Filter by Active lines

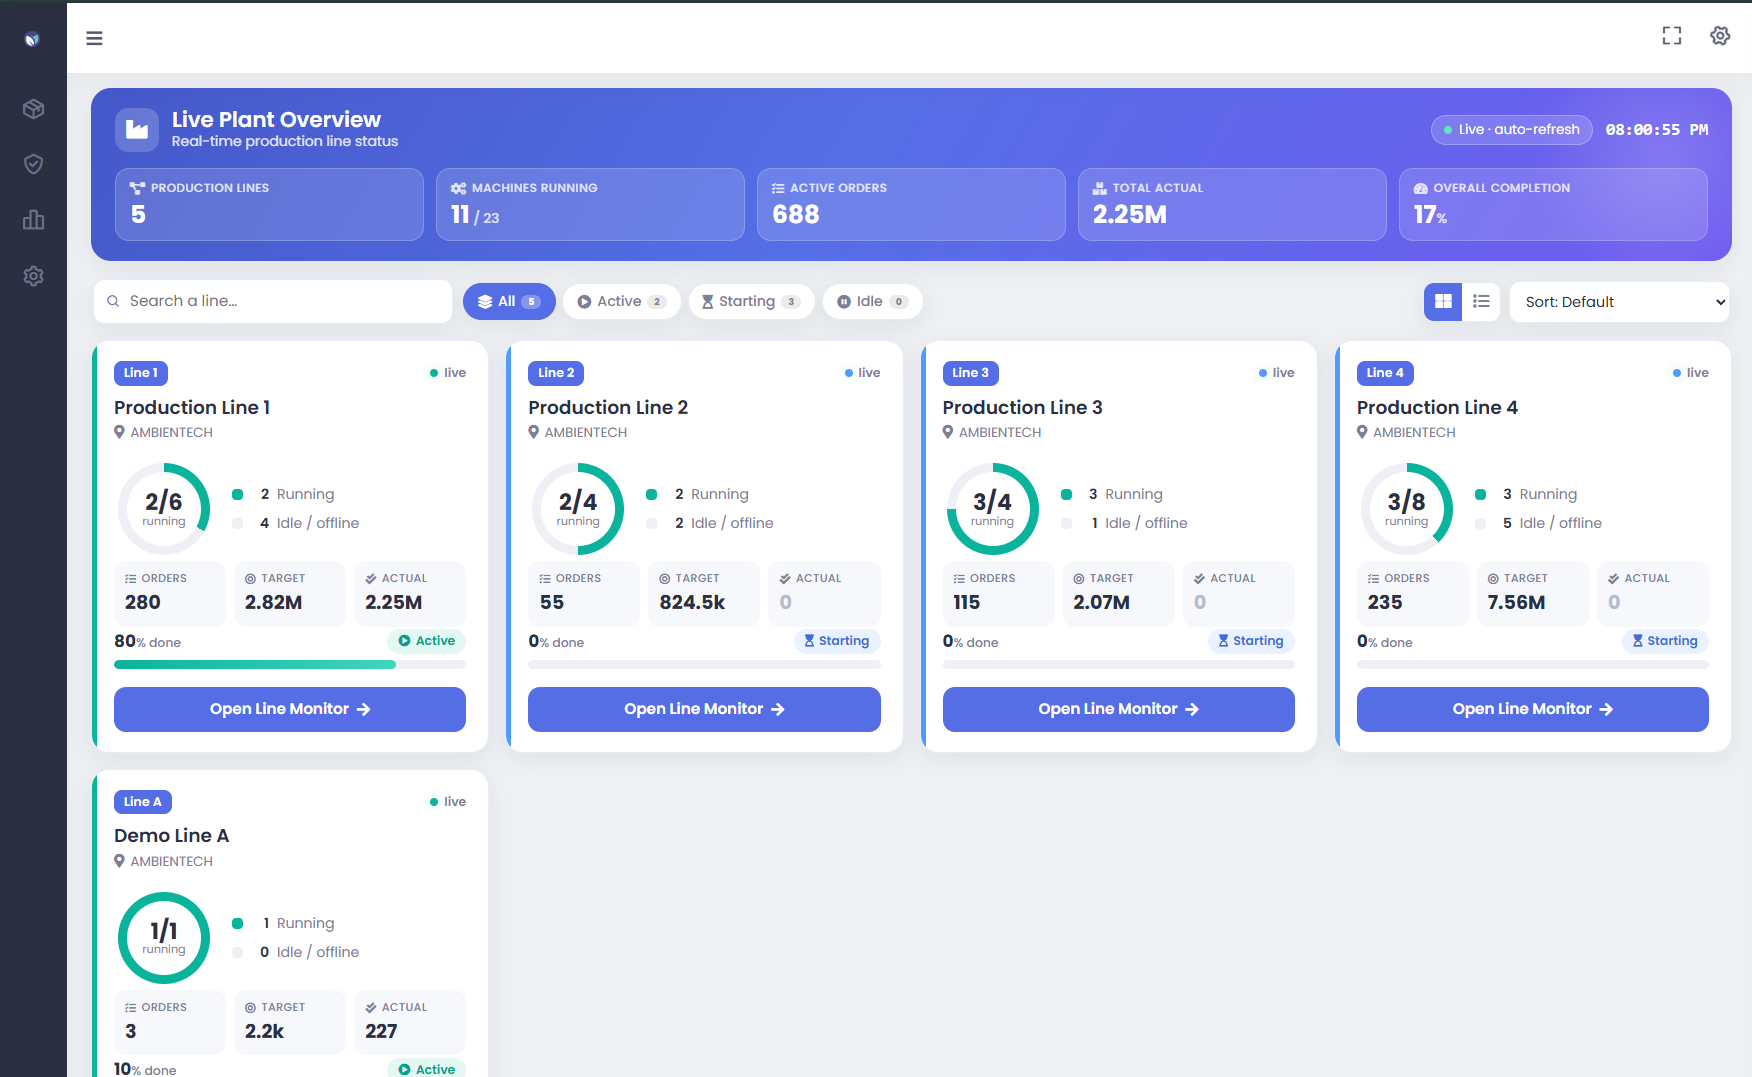(621, 301)
